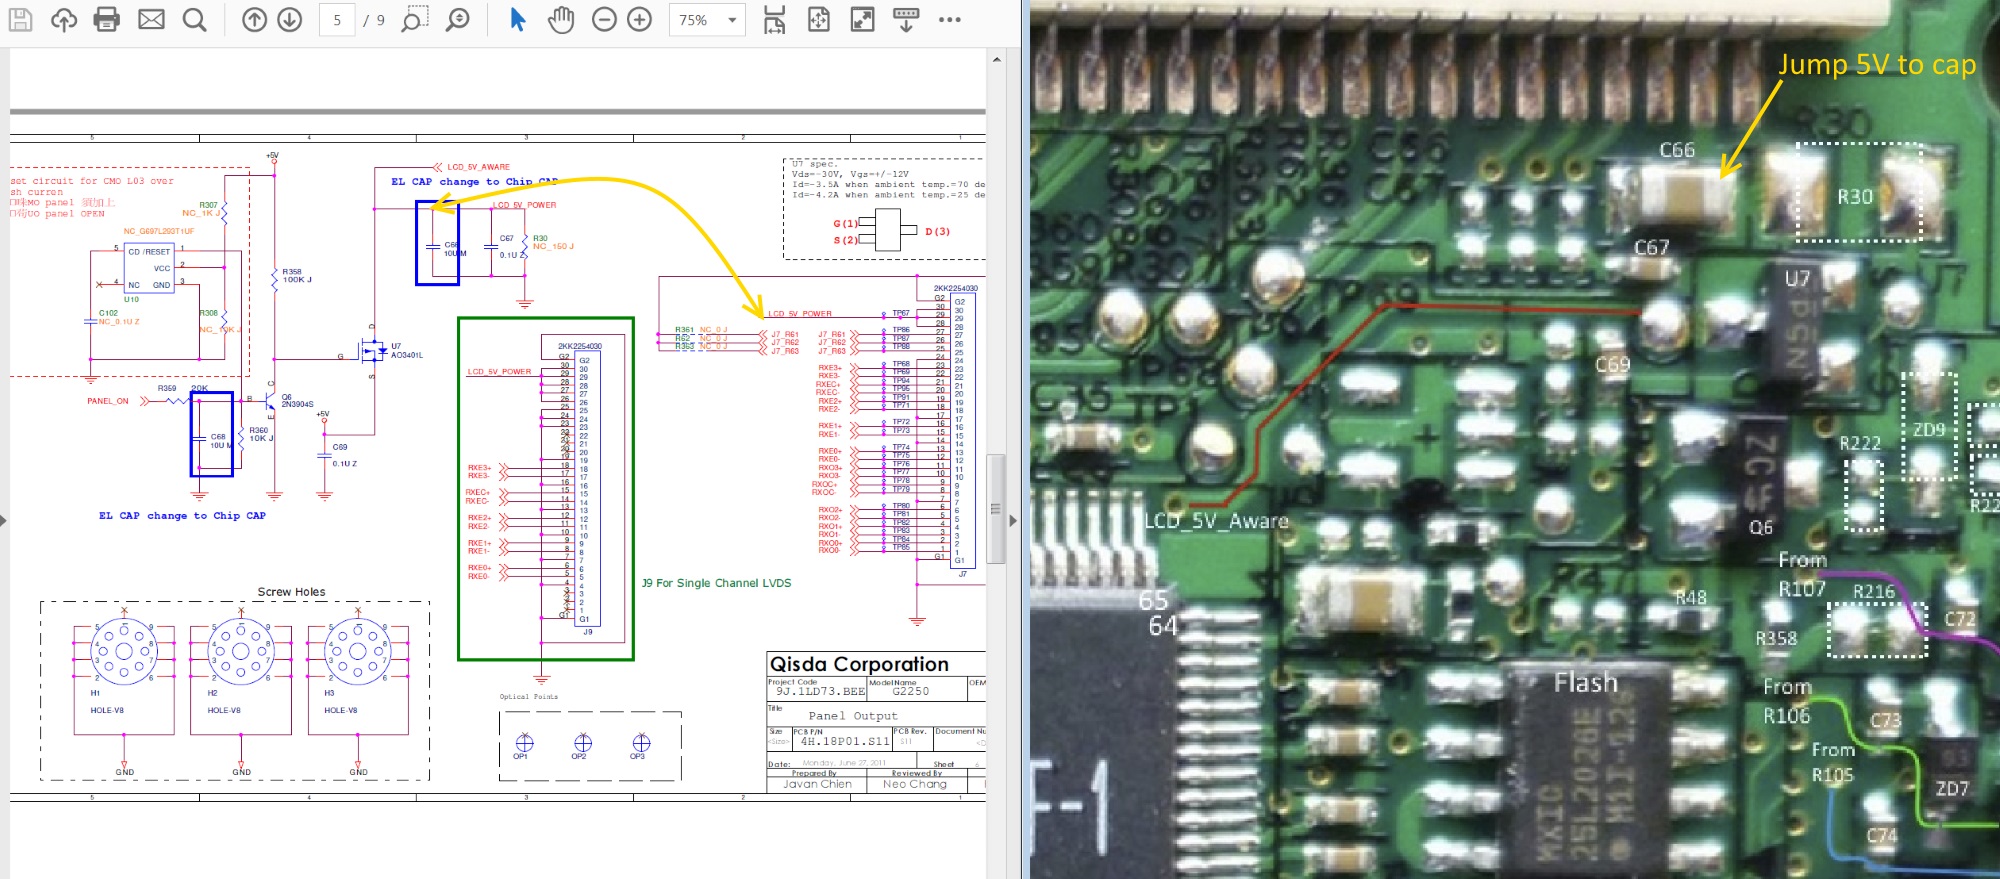Screen dimensions: 2000x879
Task: Zoom in with the plus button
Action: tap(639, 20)
